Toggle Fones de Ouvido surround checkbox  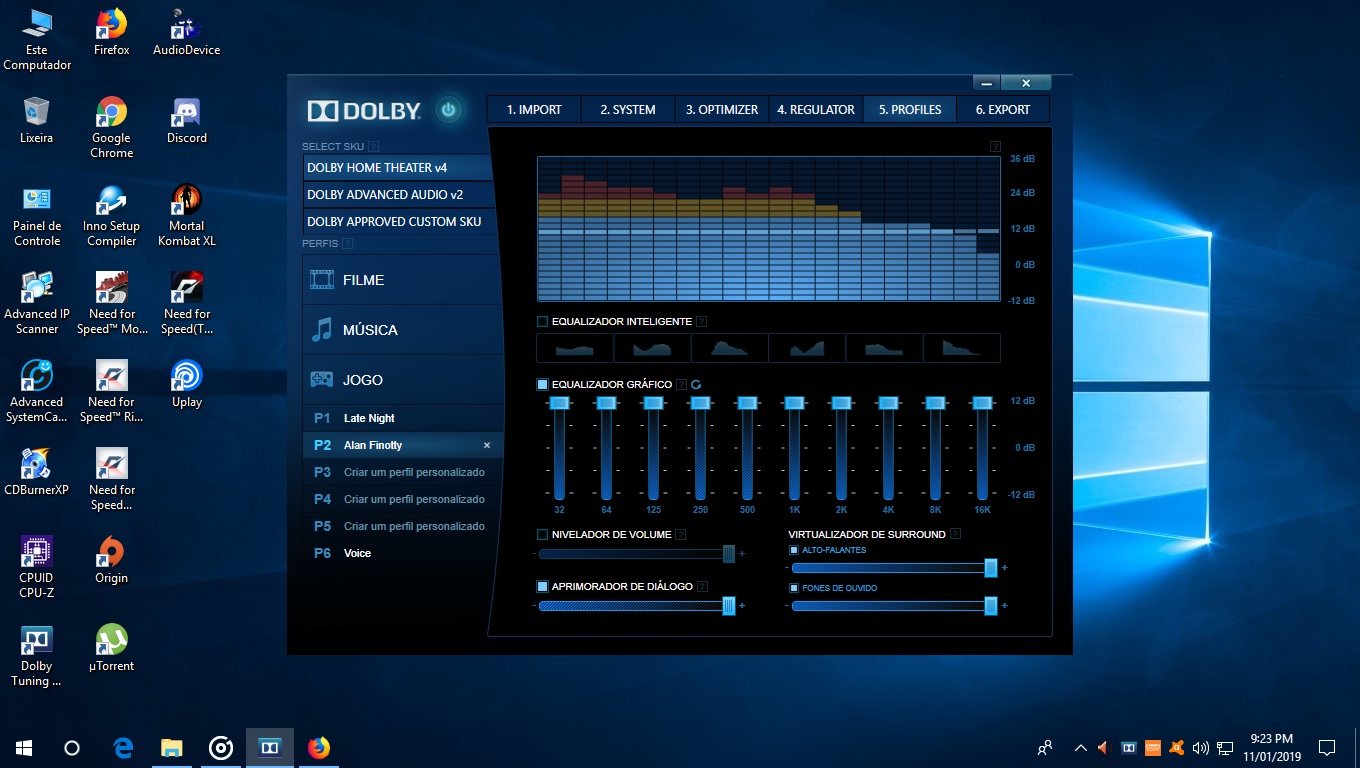coord(794,588)
